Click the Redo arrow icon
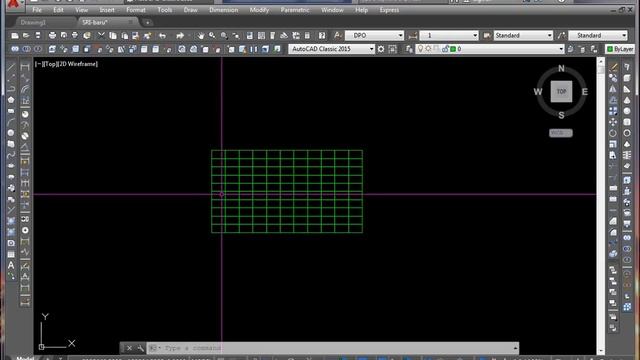The image size is (640, 360). pyautogui.click(x=180, y=36)
